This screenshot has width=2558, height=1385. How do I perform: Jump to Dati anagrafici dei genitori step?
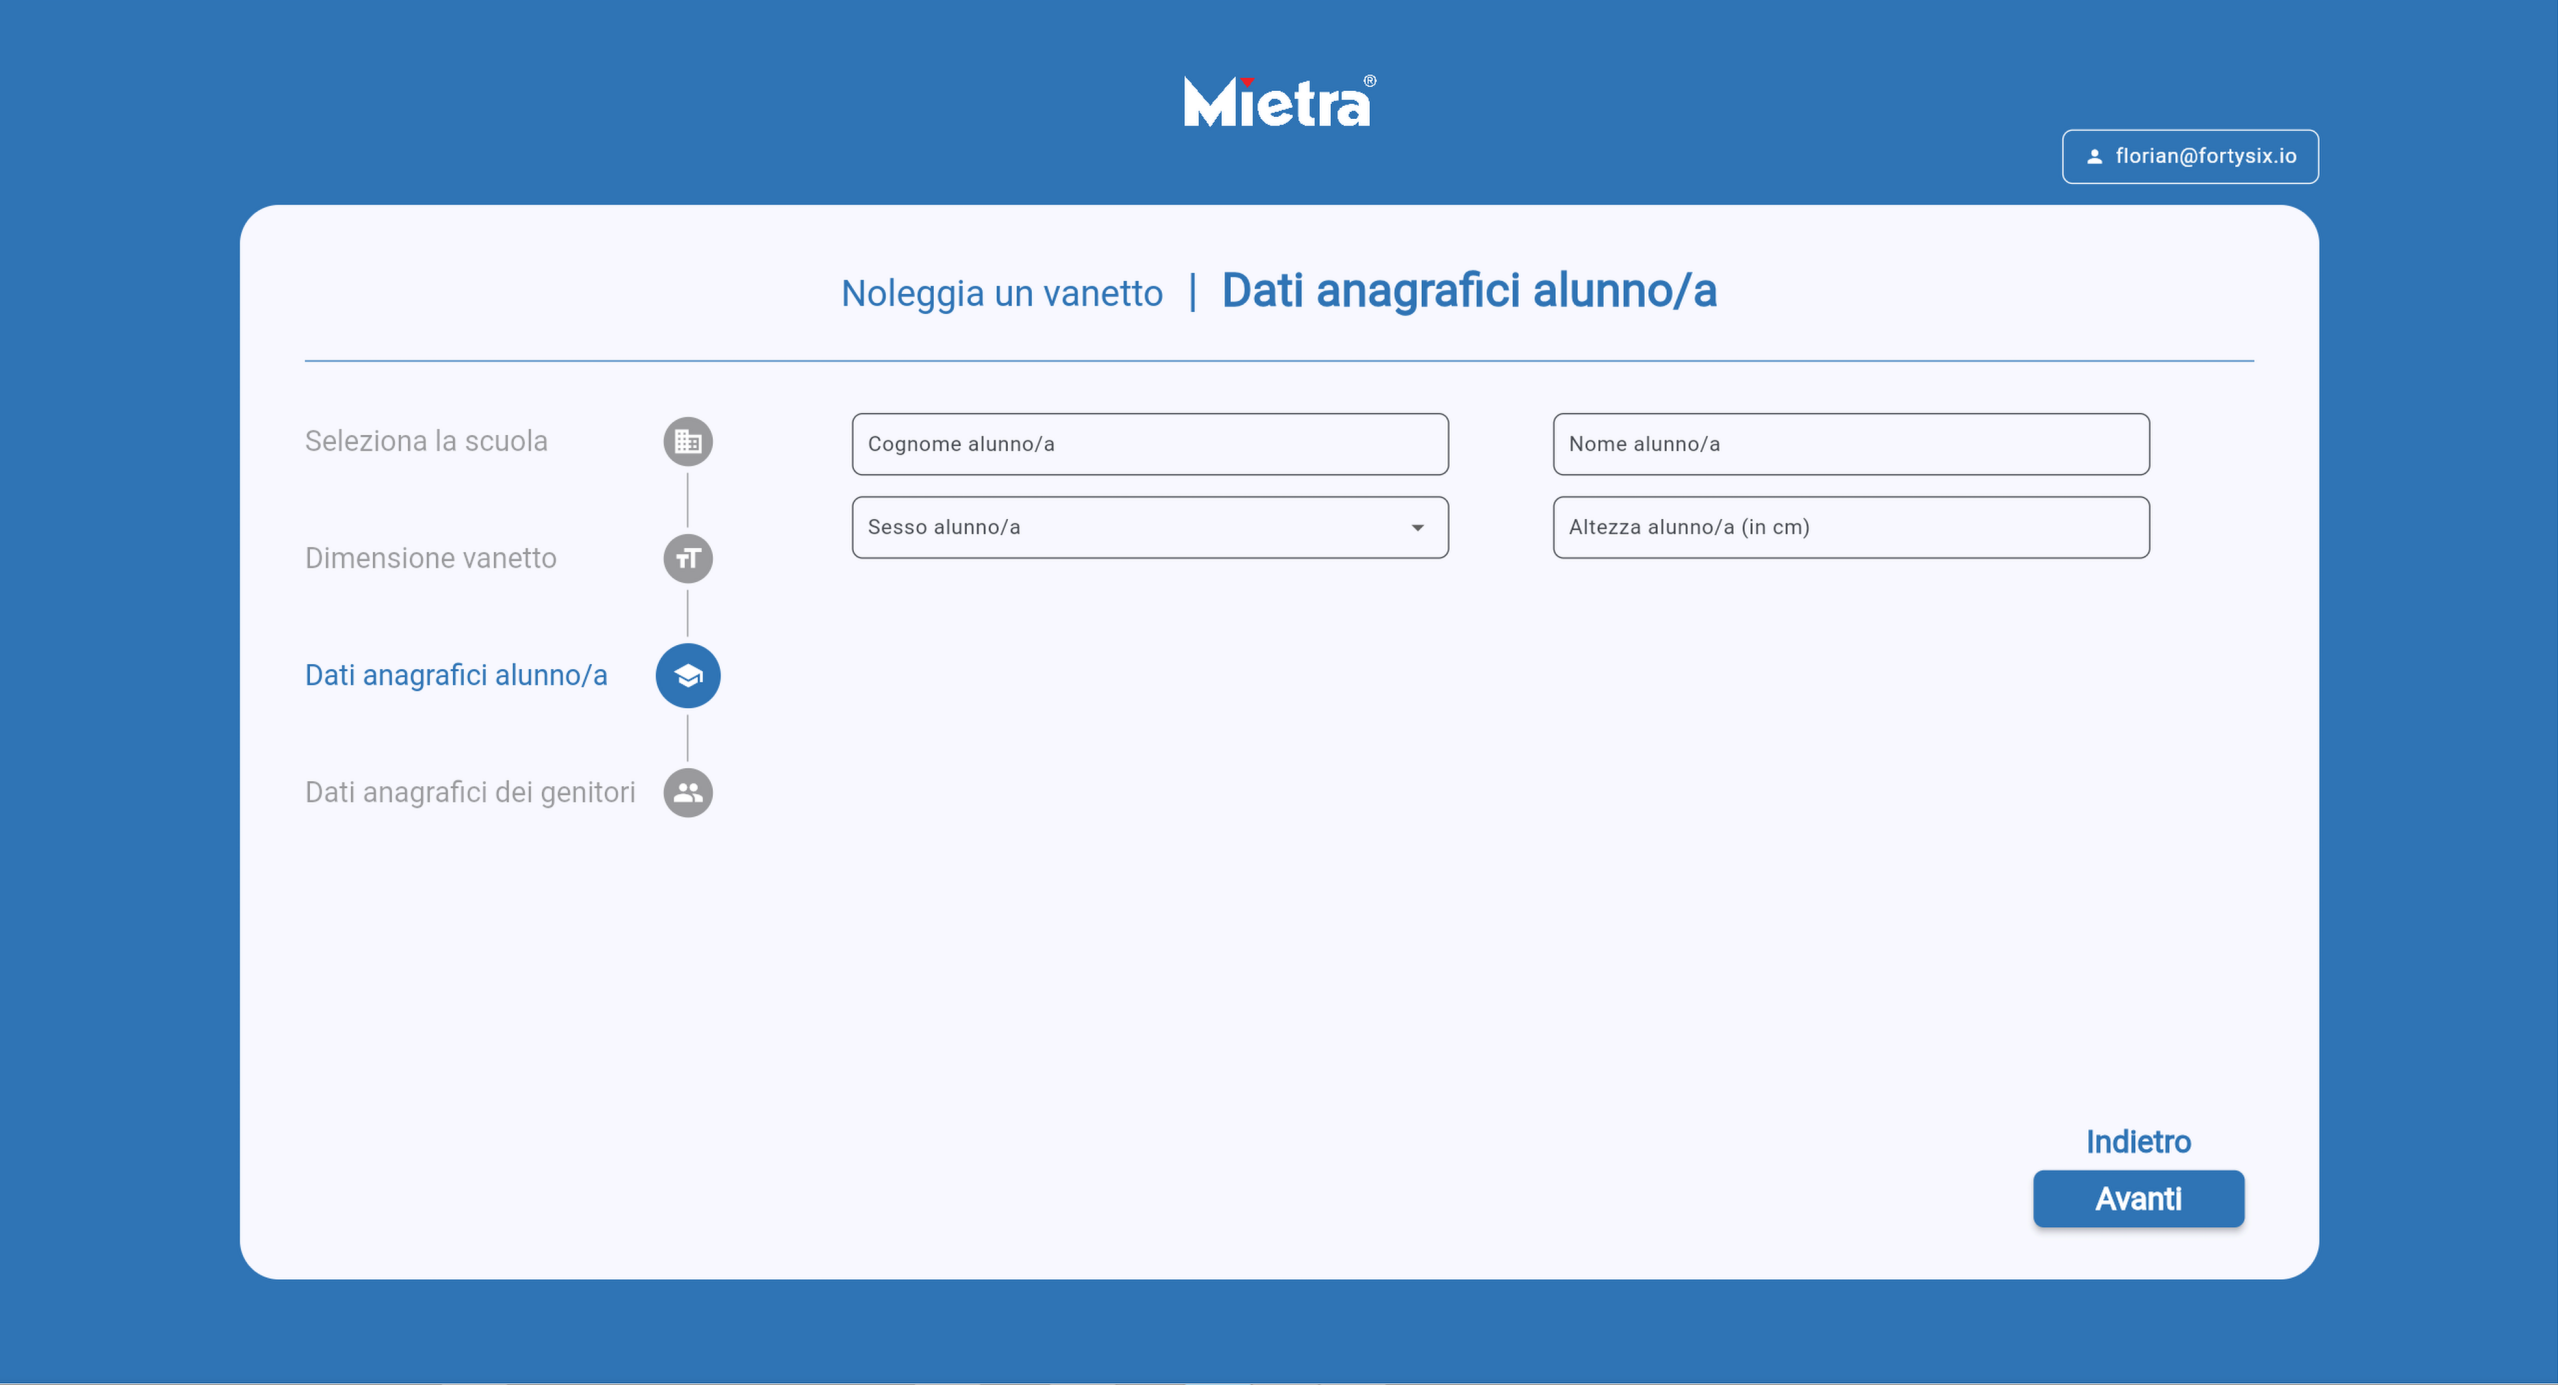(x=470, y=792)
